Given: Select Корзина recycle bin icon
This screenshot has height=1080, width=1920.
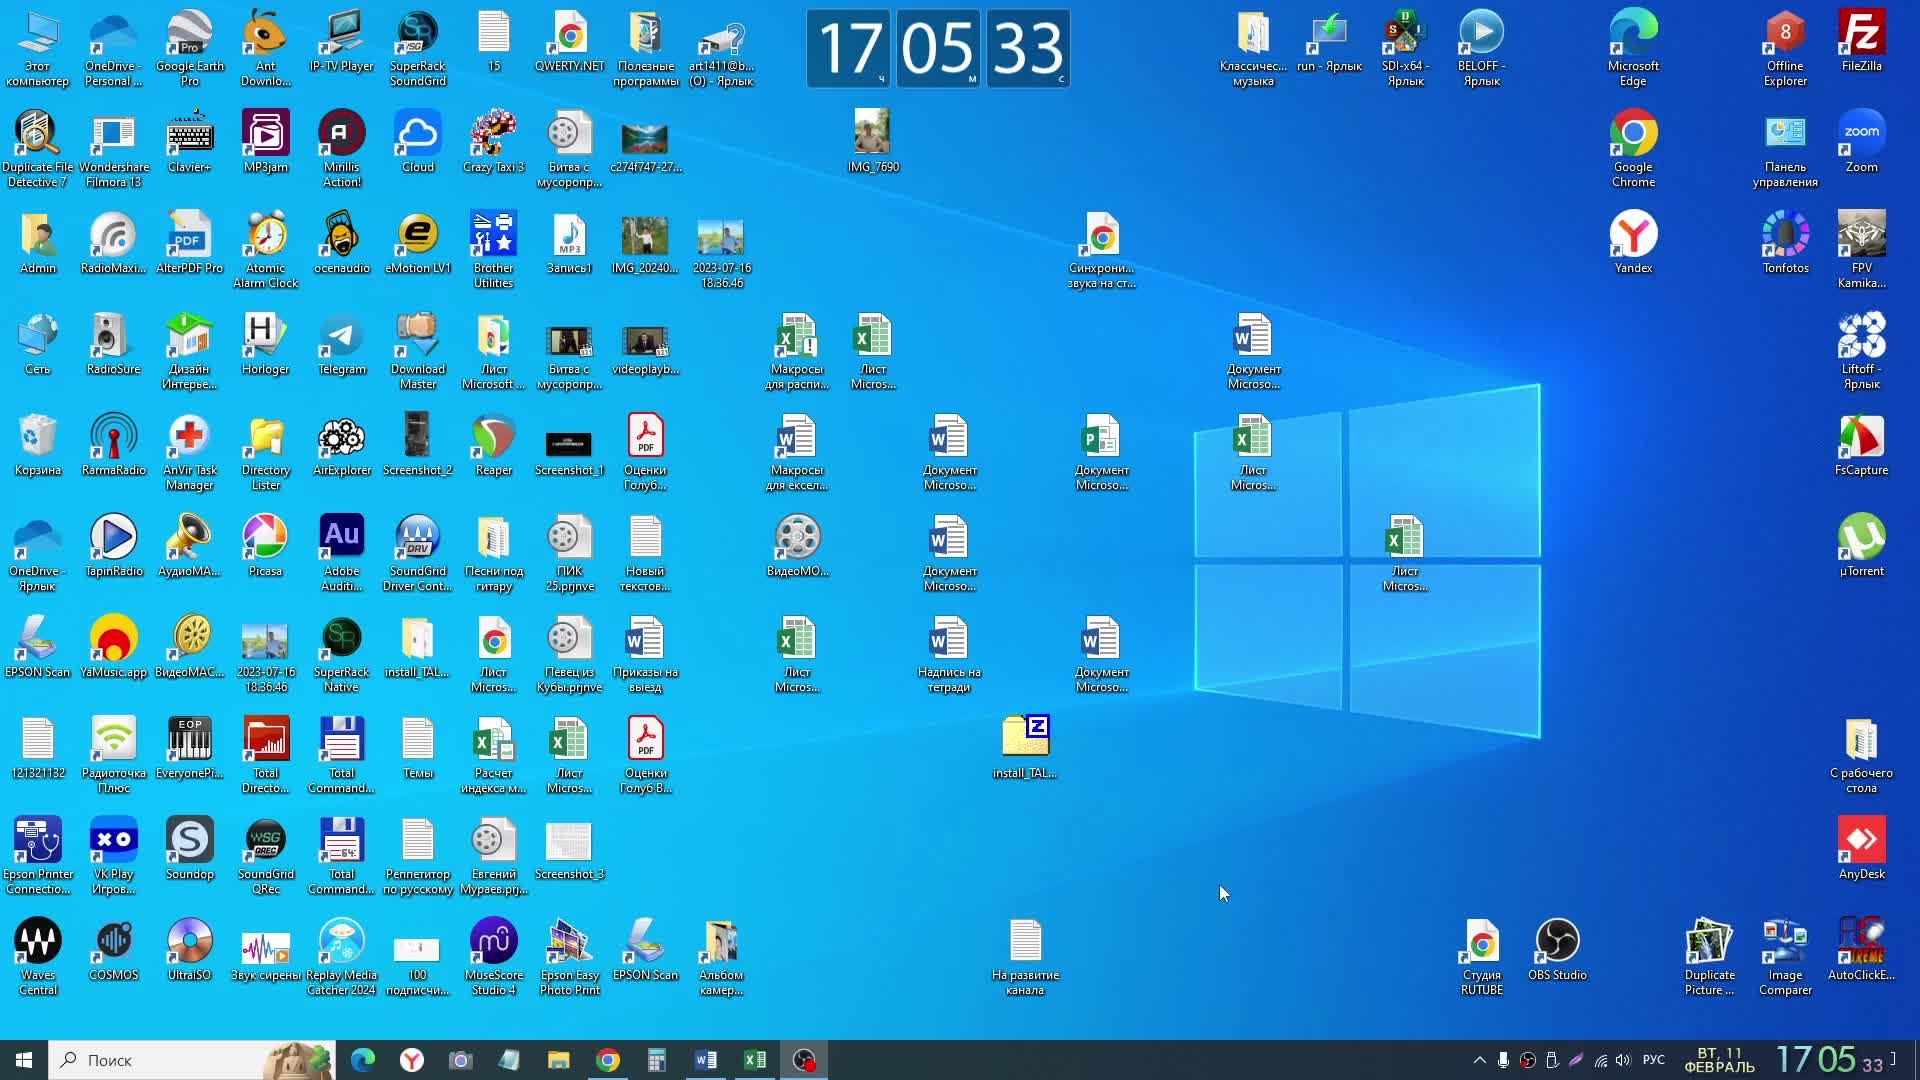Looking at the screenshot, I should [37, 445].
